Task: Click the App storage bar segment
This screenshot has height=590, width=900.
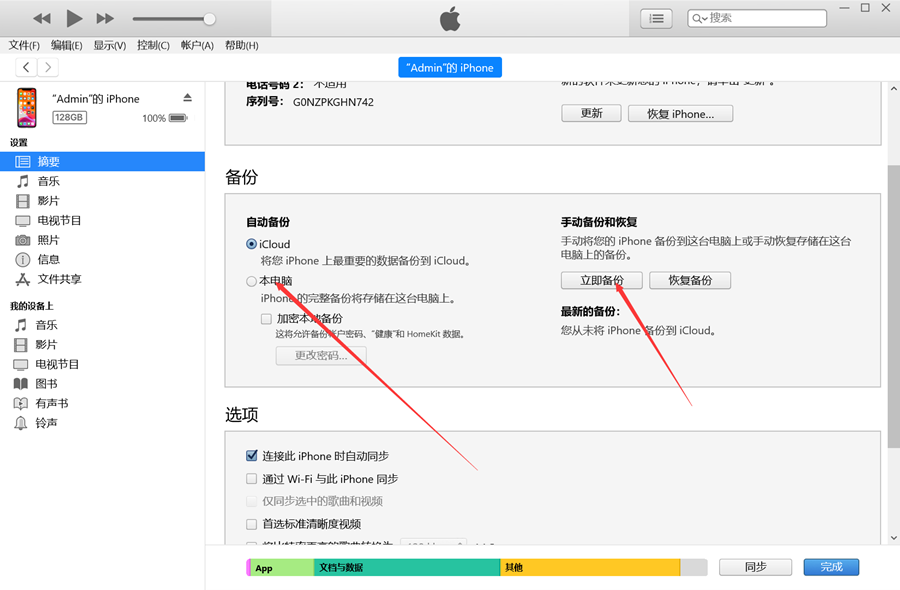Action: click(282, 568)
